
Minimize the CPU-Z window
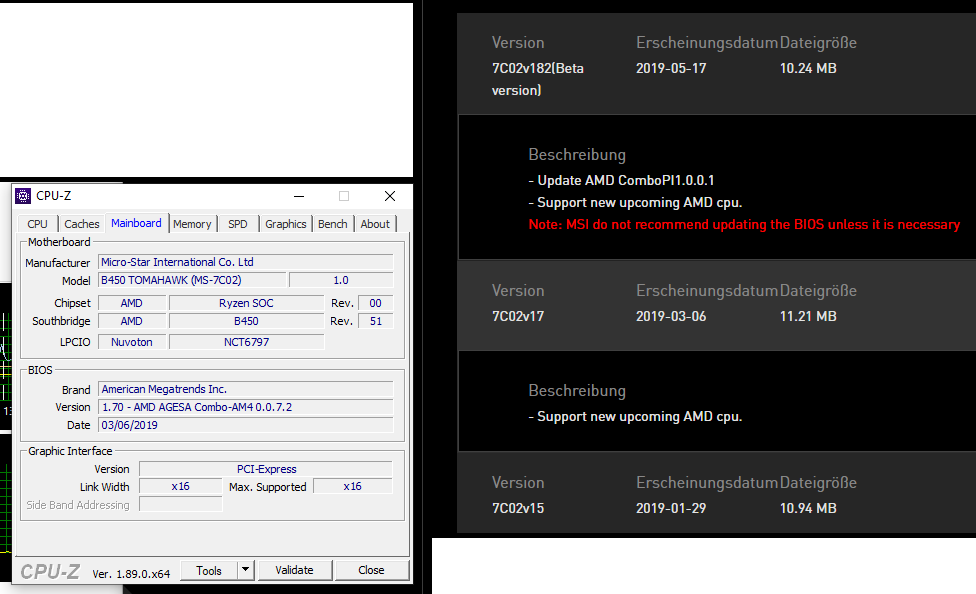(x=299, y=196)
